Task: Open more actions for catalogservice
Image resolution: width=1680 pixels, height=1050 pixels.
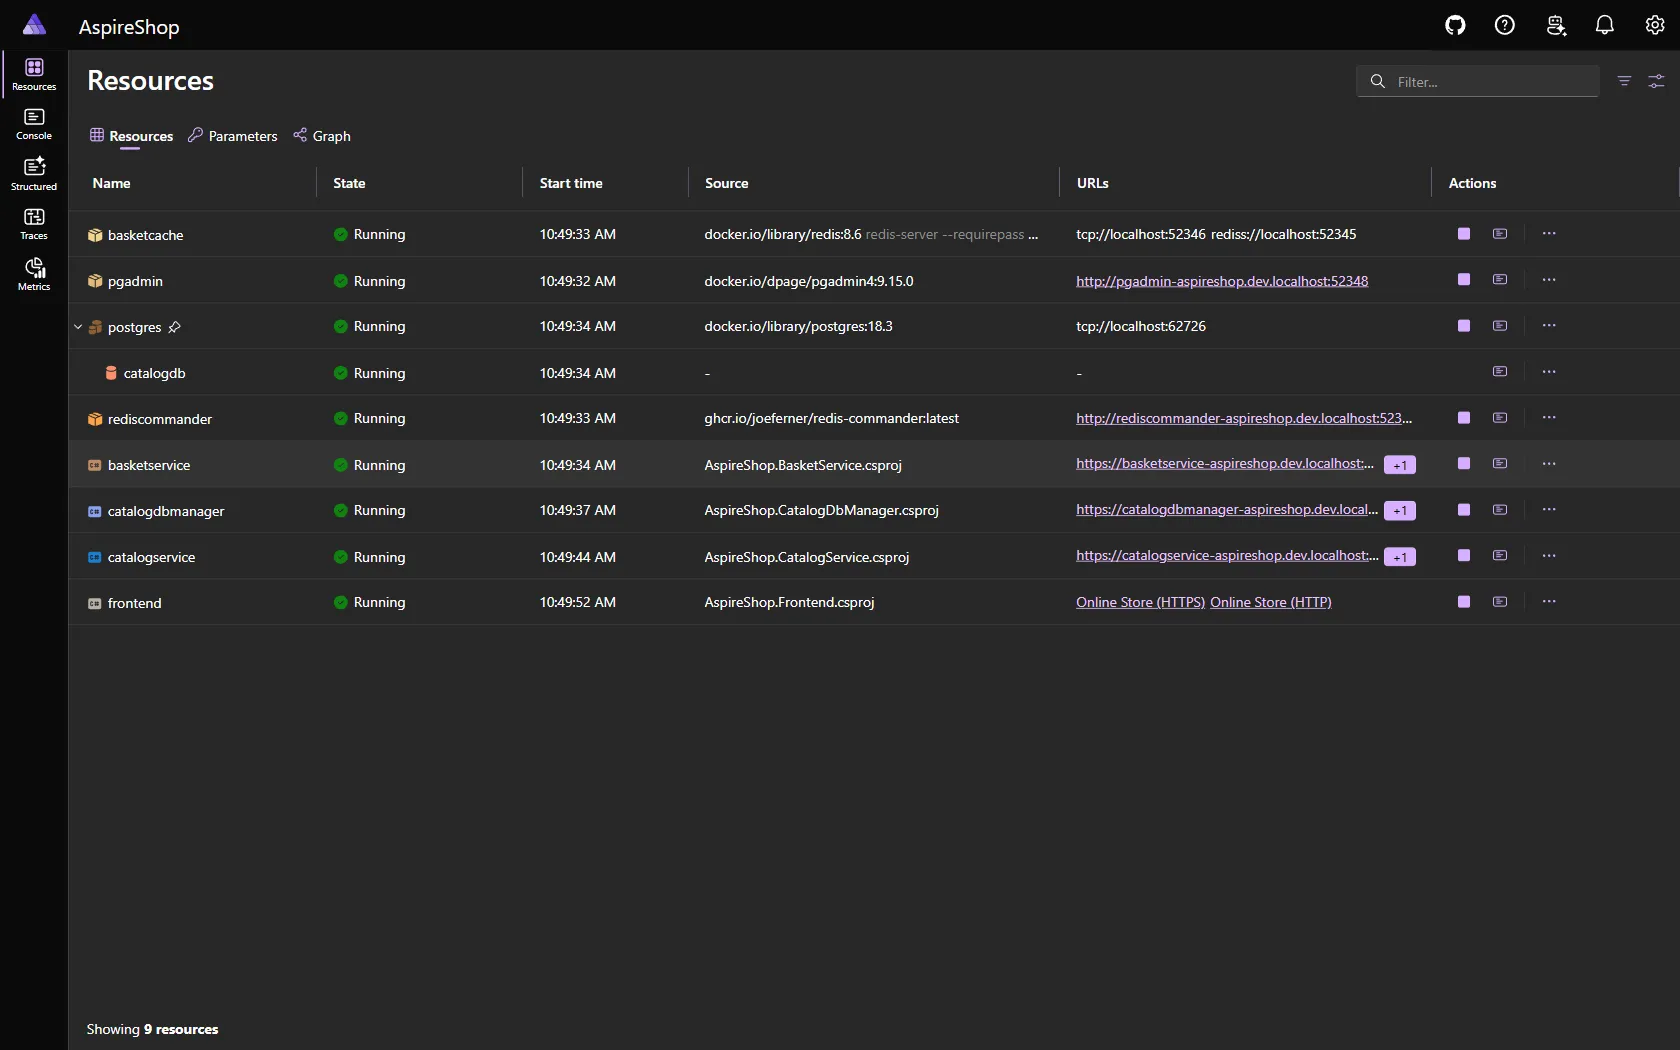Action: 1549,556
